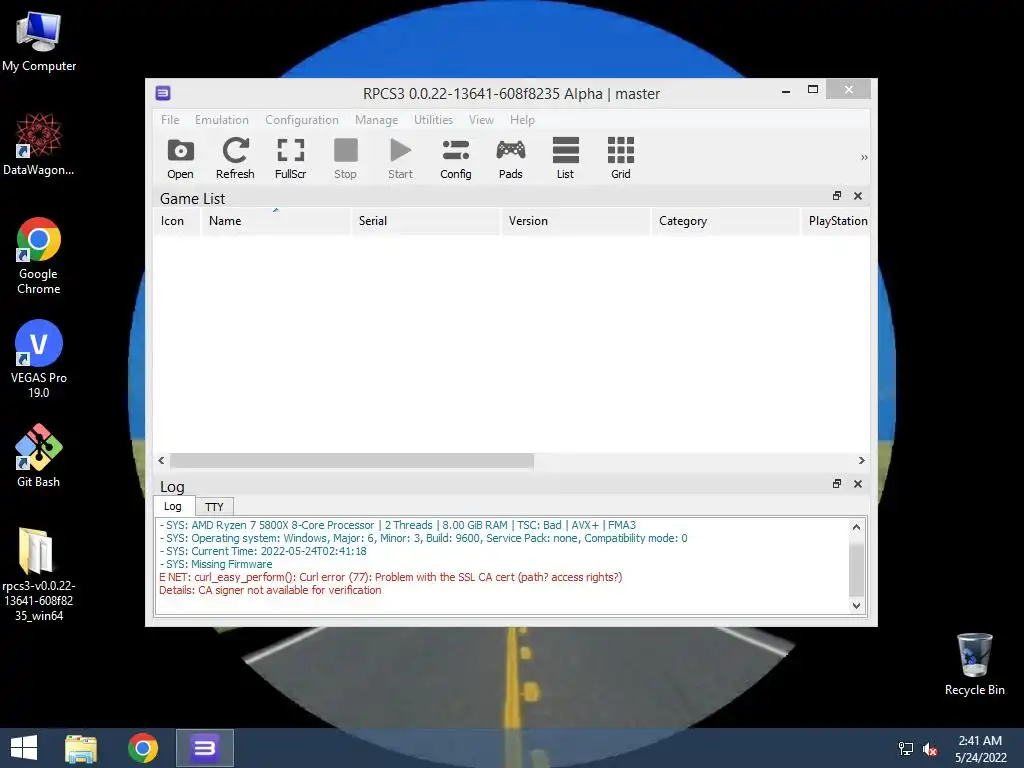Switch to List view
The image size is (1024, 768).
point(566,159)
